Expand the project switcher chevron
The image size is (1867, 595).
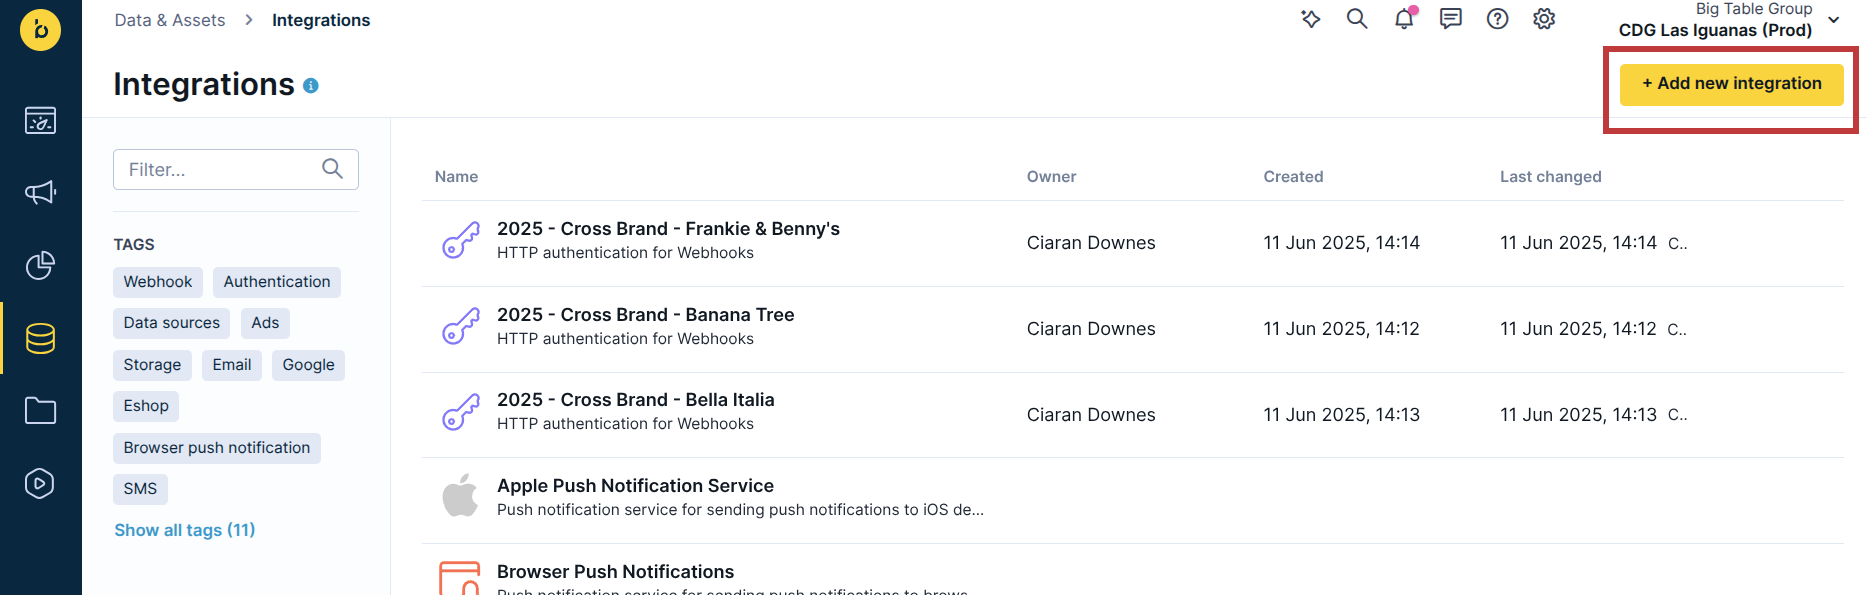1834,20
